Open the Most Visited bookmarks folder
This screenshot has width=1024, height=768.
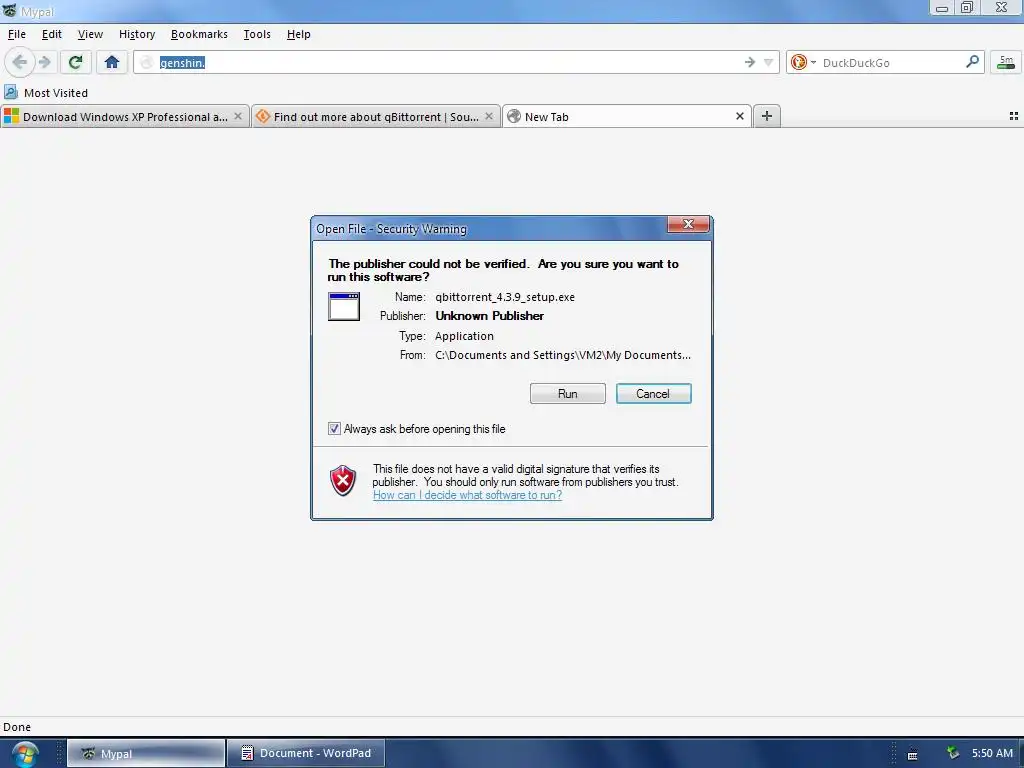[46, 93]
